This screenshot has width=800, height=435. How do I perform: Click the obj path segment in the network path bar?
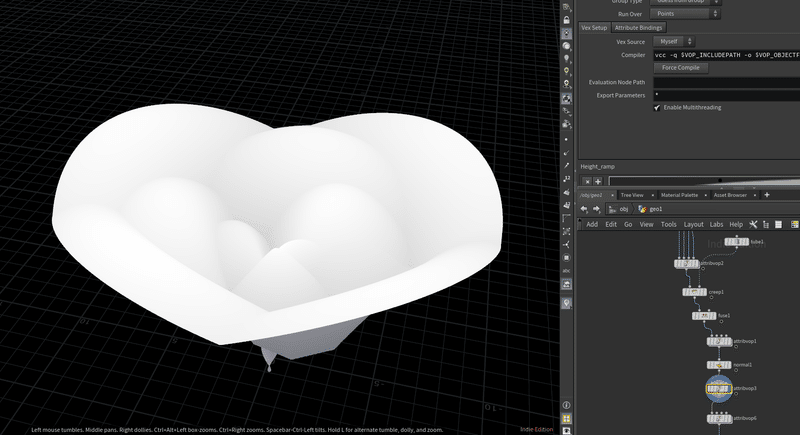(x=619, y=209)
